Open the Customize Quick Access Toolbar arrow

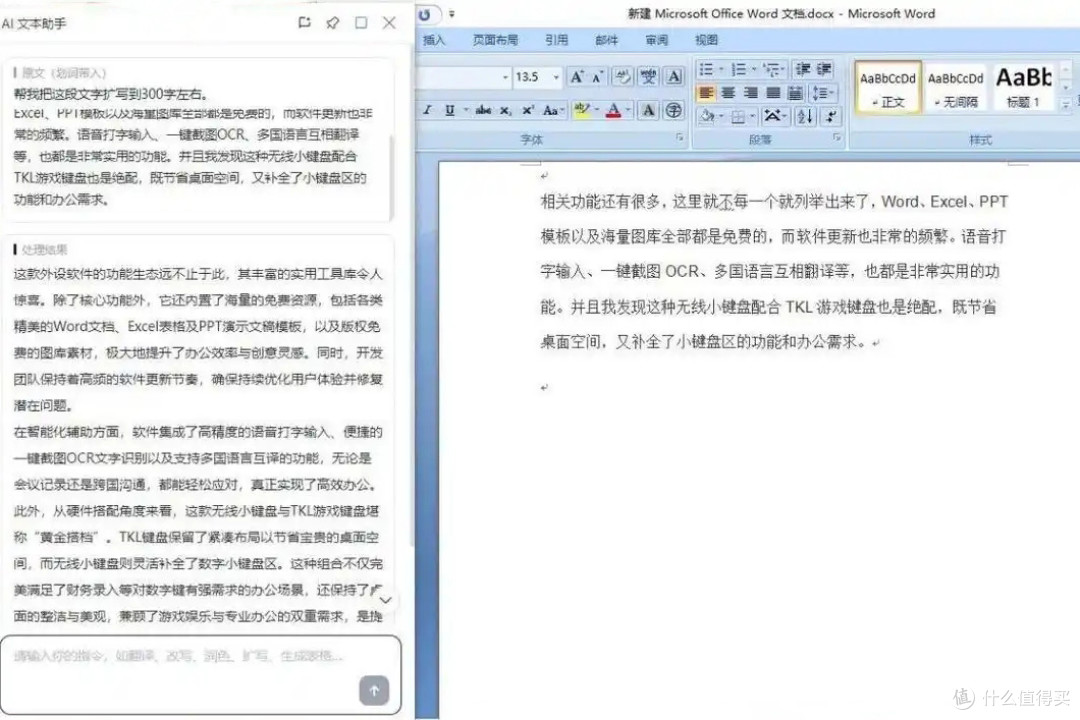452,14
